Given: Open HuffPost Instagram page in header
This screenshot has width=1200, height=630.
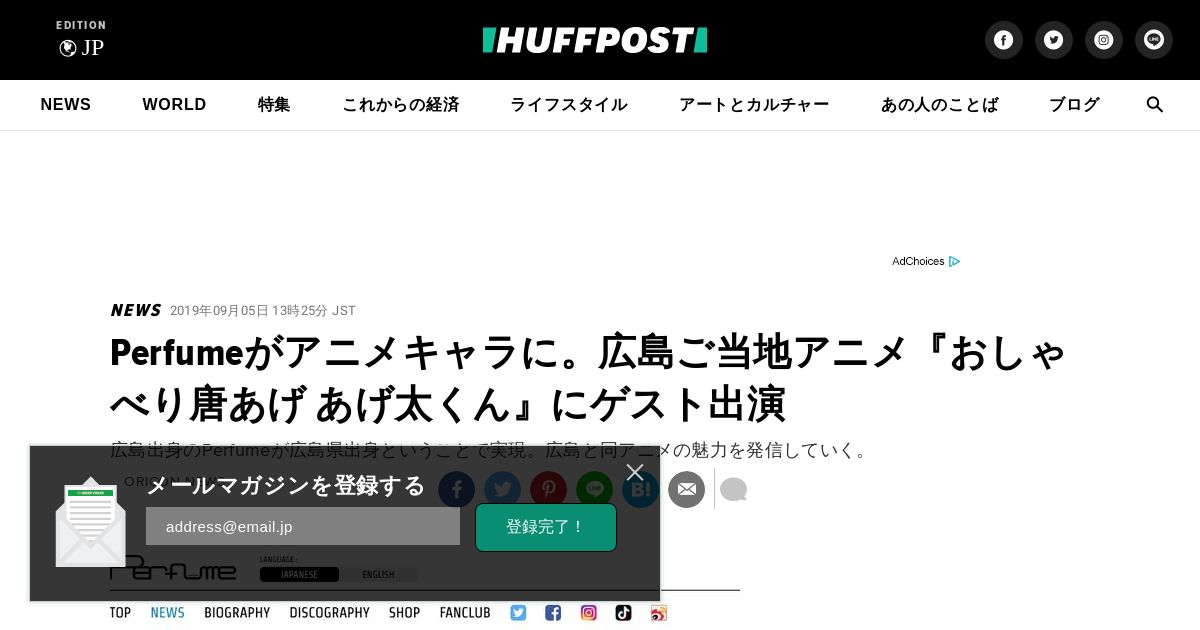Looking at the screenshot, I should [x=1103, y=40].
